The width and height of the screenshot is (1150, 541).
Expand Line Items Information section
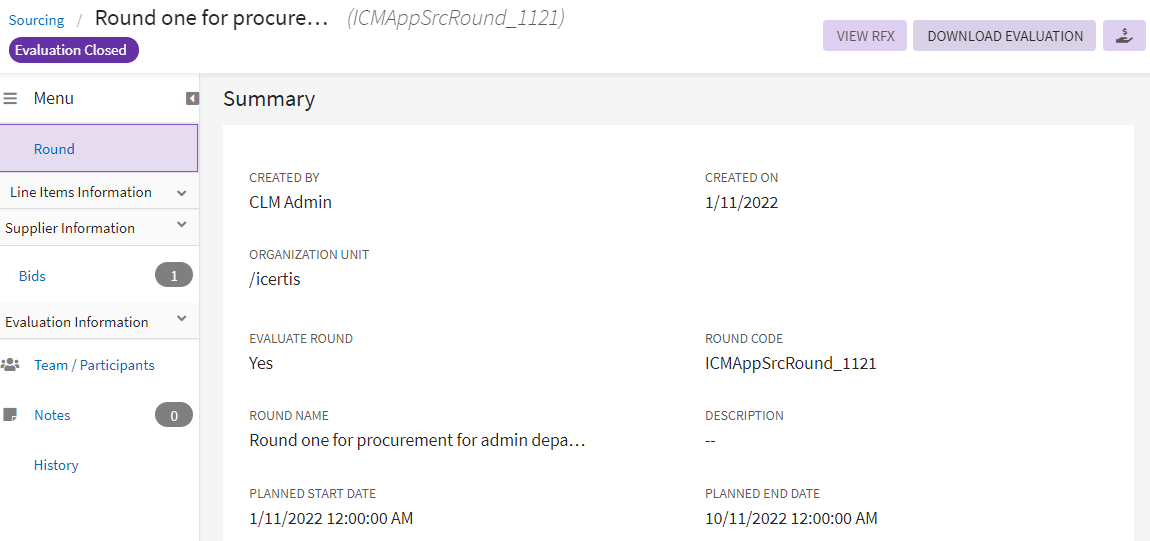tap(181, 192)
